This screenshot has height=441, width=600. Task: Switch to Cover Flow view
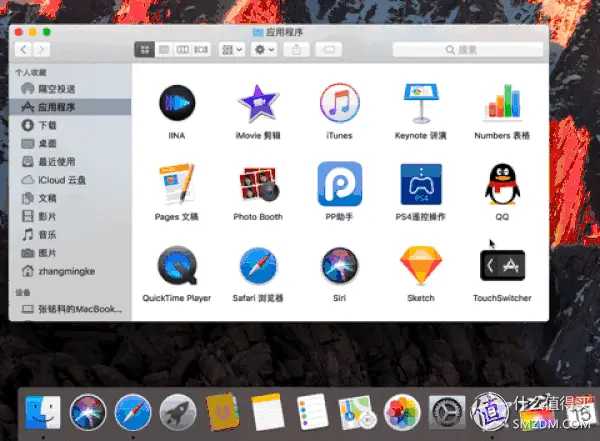(x=201, y=50)
